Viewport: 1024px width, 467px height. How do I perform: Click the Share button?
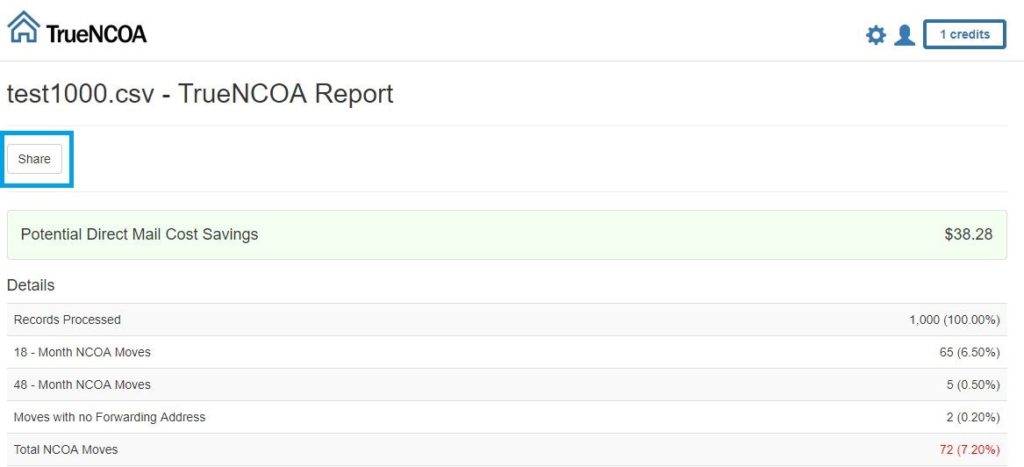click(x=34, y=159)
